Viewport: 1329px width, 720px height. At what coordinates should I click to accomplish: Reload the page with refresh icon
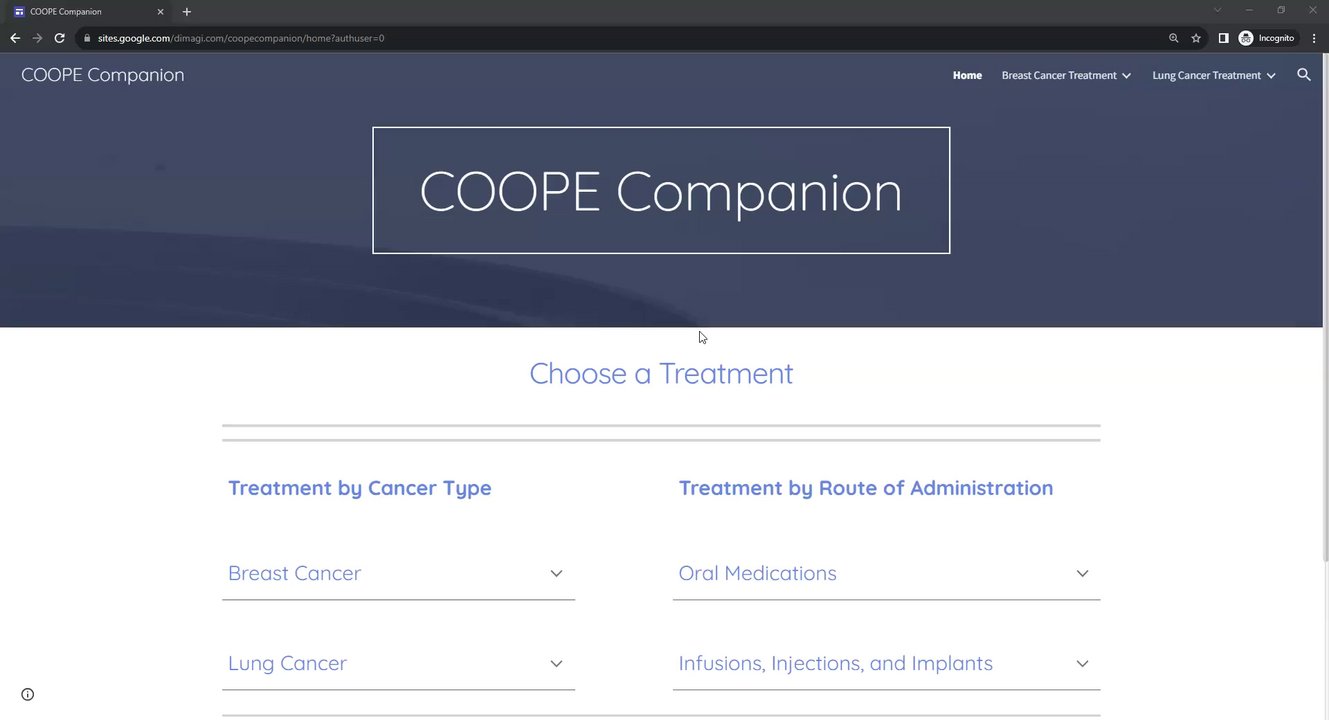(x=59, y=38)
